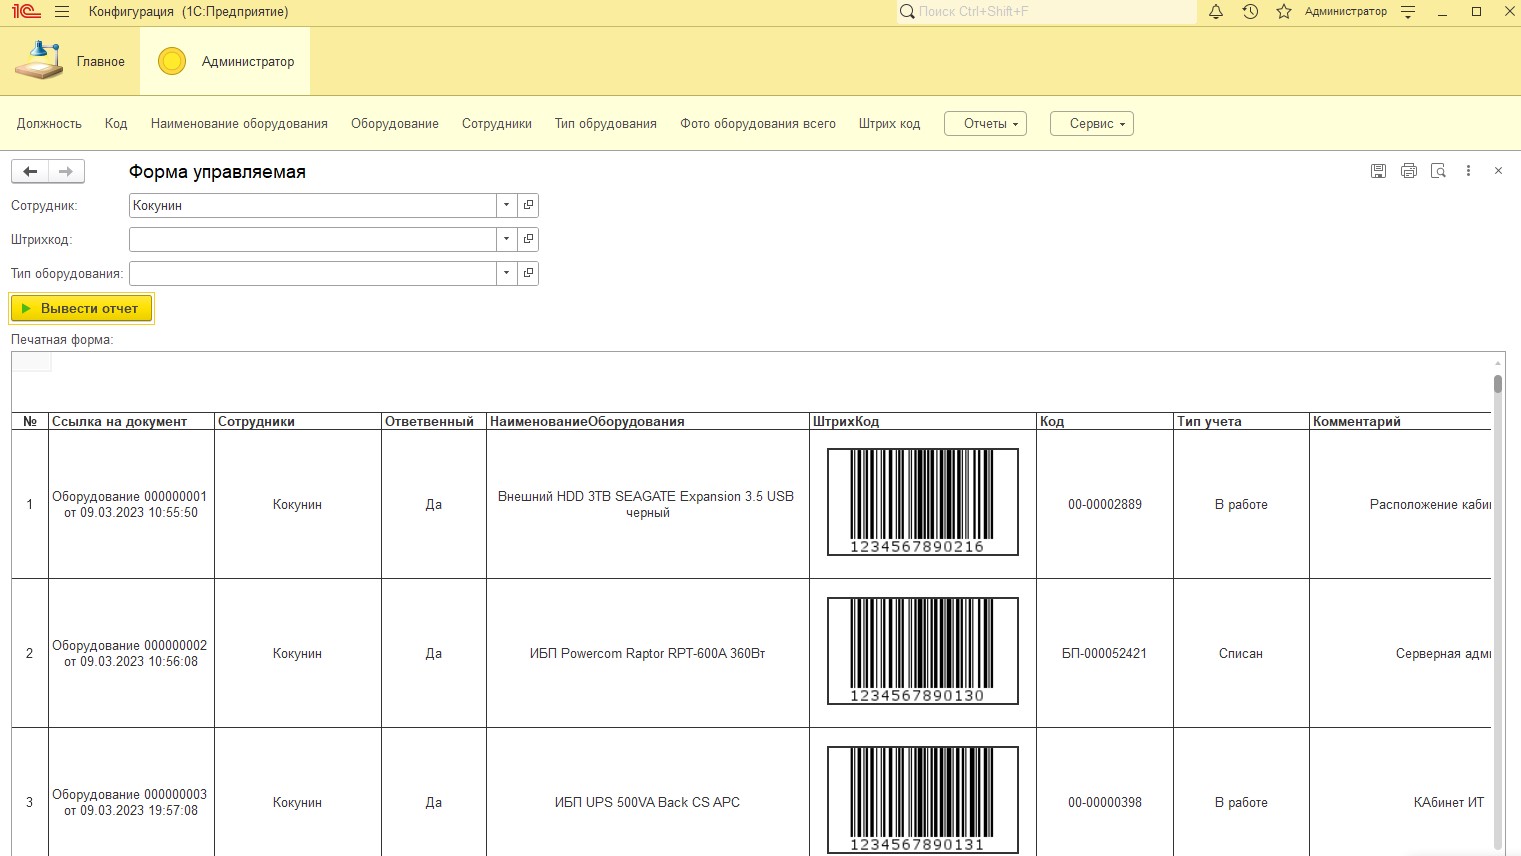This screenshot has width=1521, height=856.
Task: Click the search magnifier icon
Action: click(907, 12)
